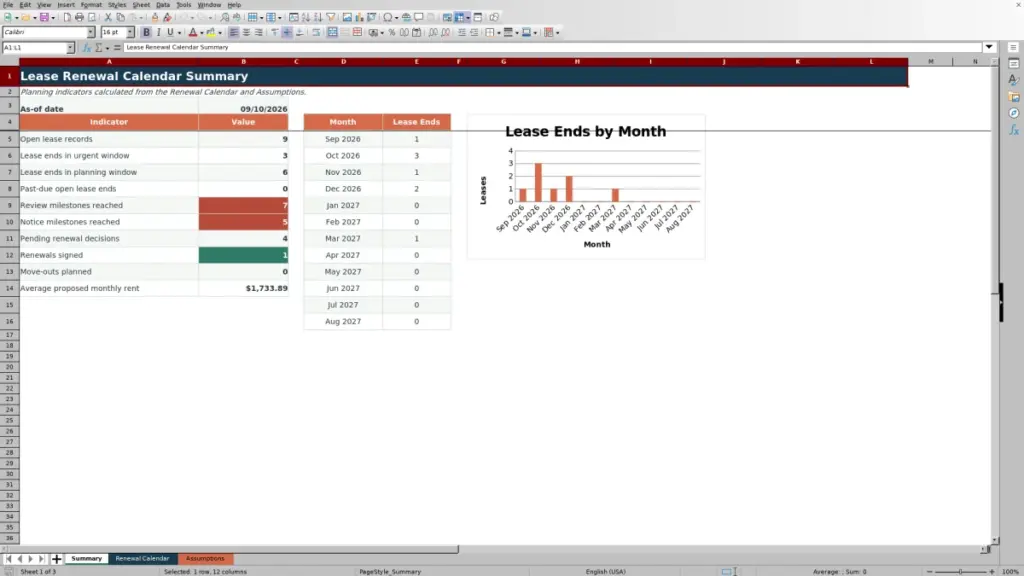Toggle Underline formatting

[170, 32]
